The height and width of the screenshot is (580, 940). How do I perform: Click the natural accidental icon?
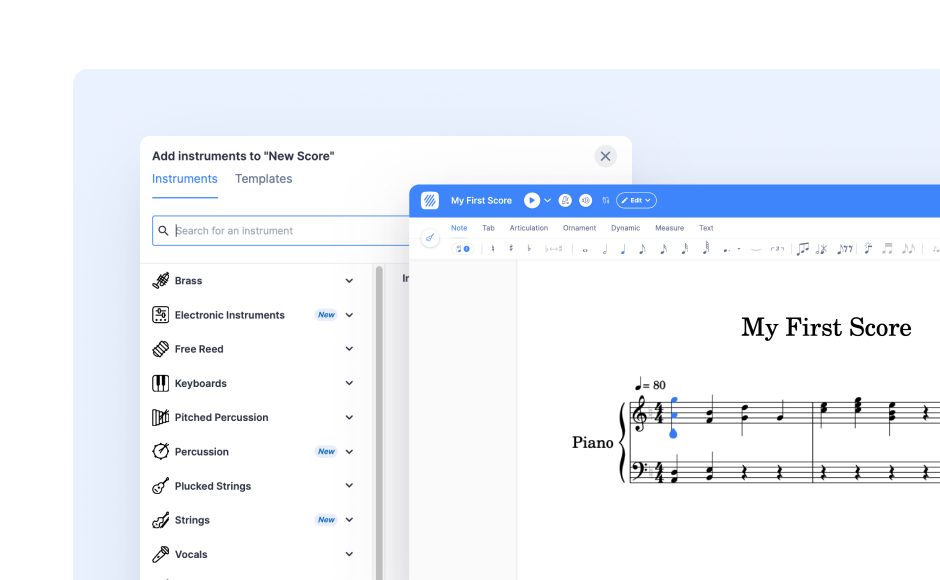coord(493,249)
